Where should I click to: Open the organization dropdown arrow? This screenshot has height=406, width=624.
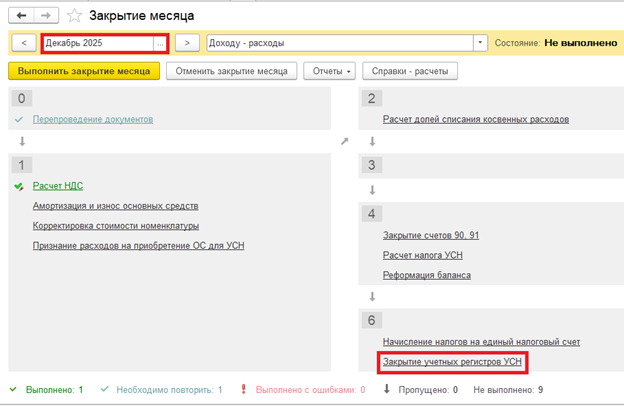480,43
